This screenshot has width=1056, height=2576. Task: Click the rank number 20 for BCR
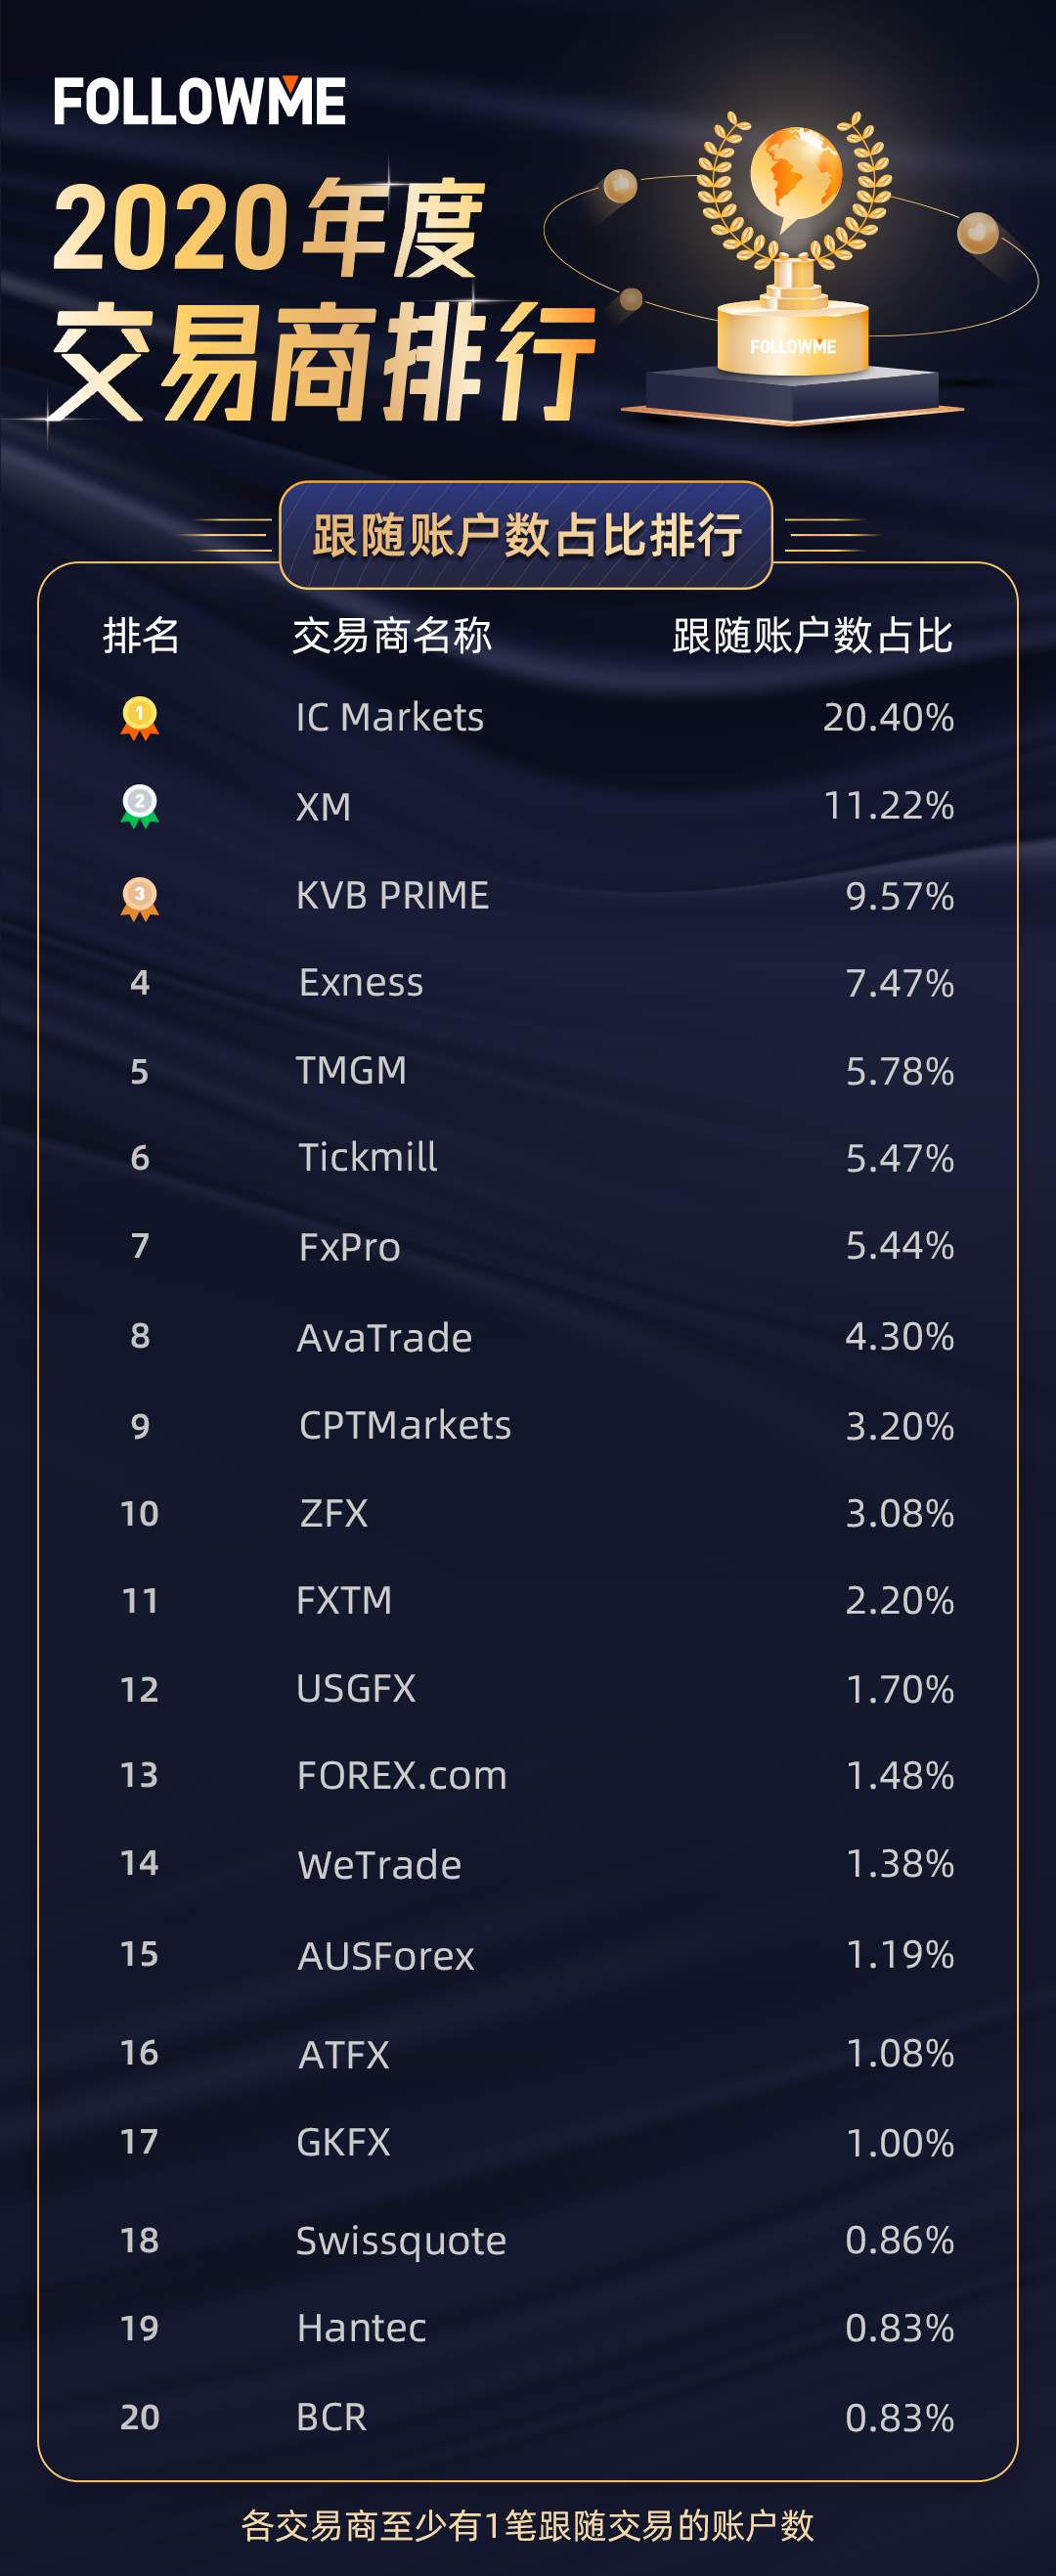point(140,2416)
